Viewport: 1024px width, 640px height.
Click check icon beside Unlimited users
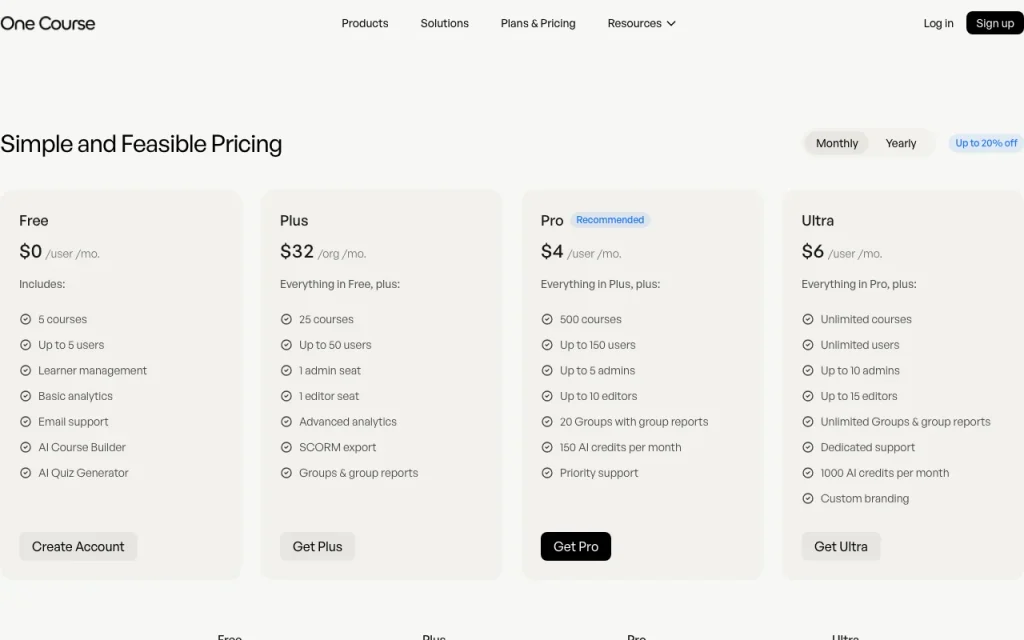[808, 345]
